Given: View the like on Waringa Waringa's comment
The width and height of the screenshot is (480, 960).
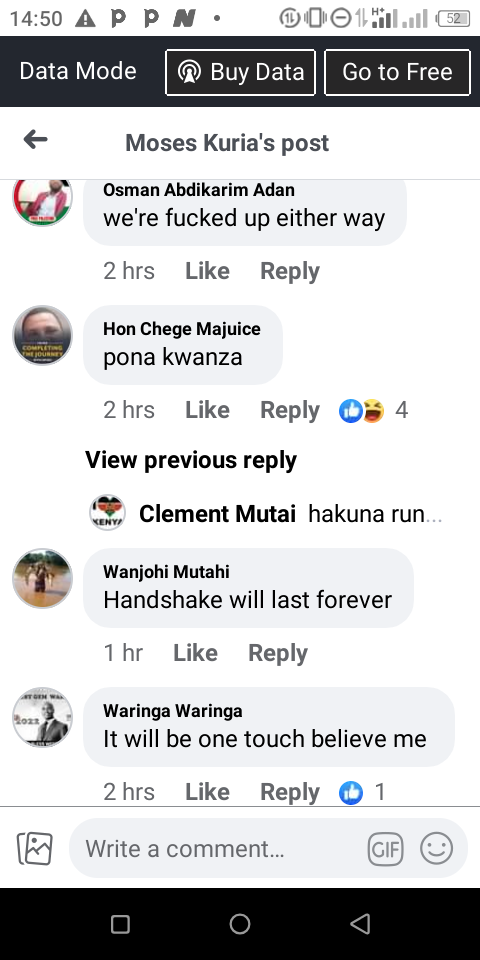Looking at the screenshot, I should 361,792.
